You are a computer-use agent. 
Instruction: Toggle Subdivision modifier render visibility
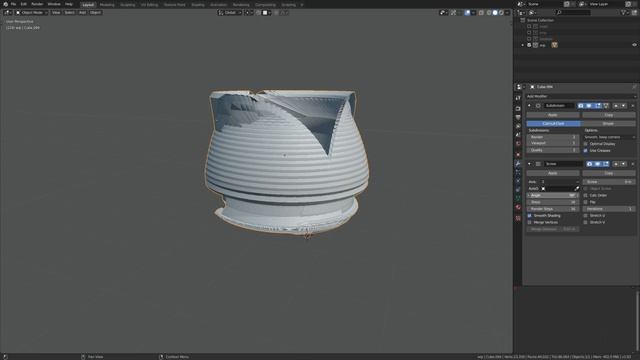(580, 106)
